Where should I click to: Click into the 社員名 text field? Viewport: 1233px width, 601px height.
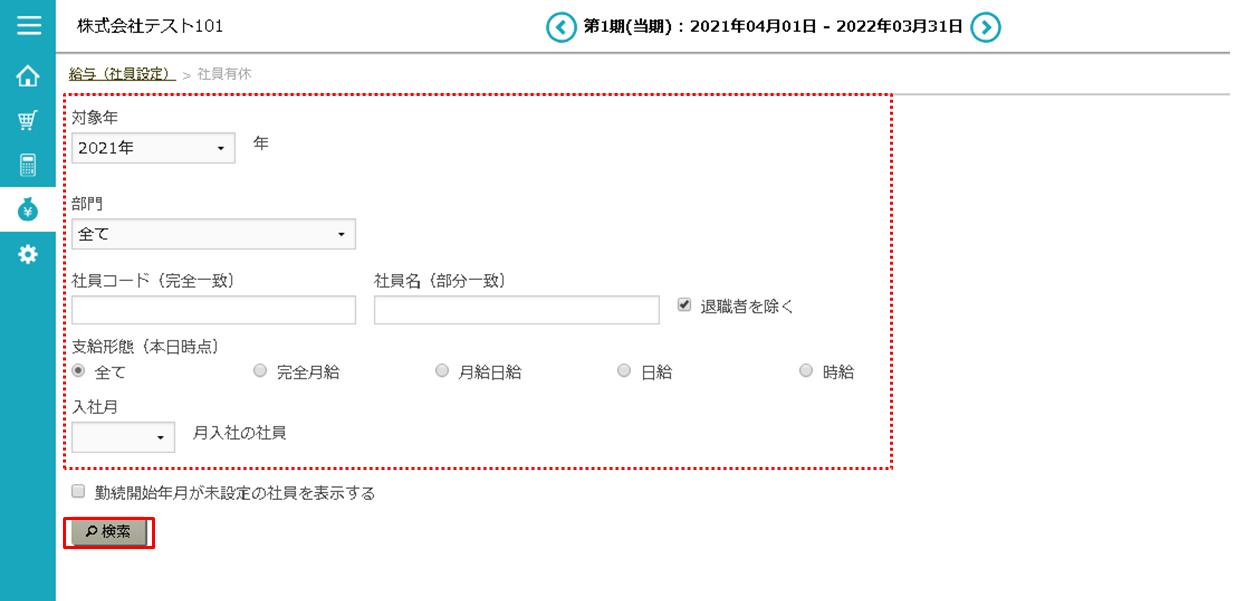(516, 310)
